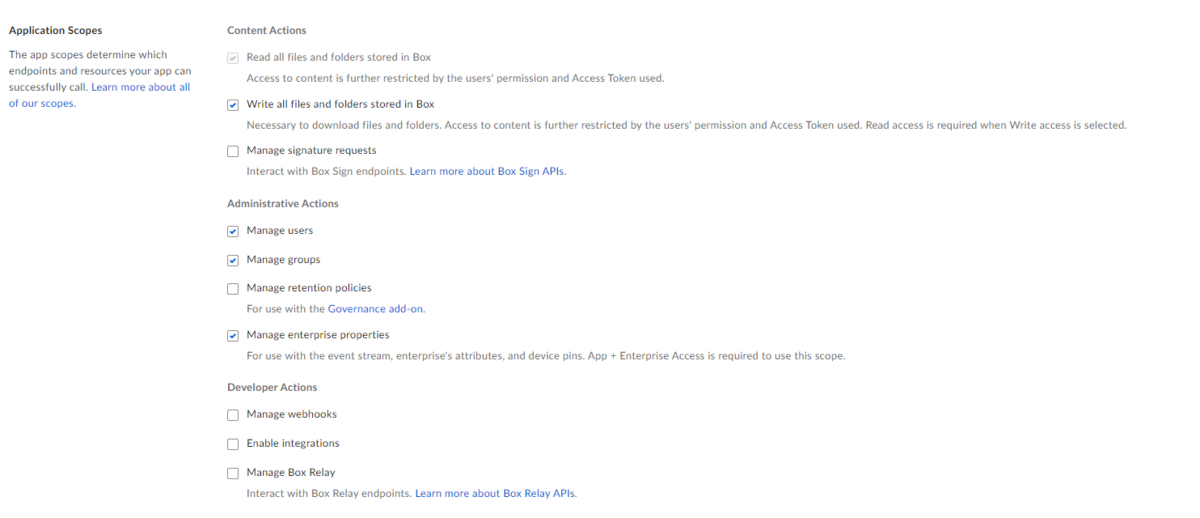Click the Manage webhooks label text
The image size is (1200, 518).
pyautogui.click(x=292, y=414)
